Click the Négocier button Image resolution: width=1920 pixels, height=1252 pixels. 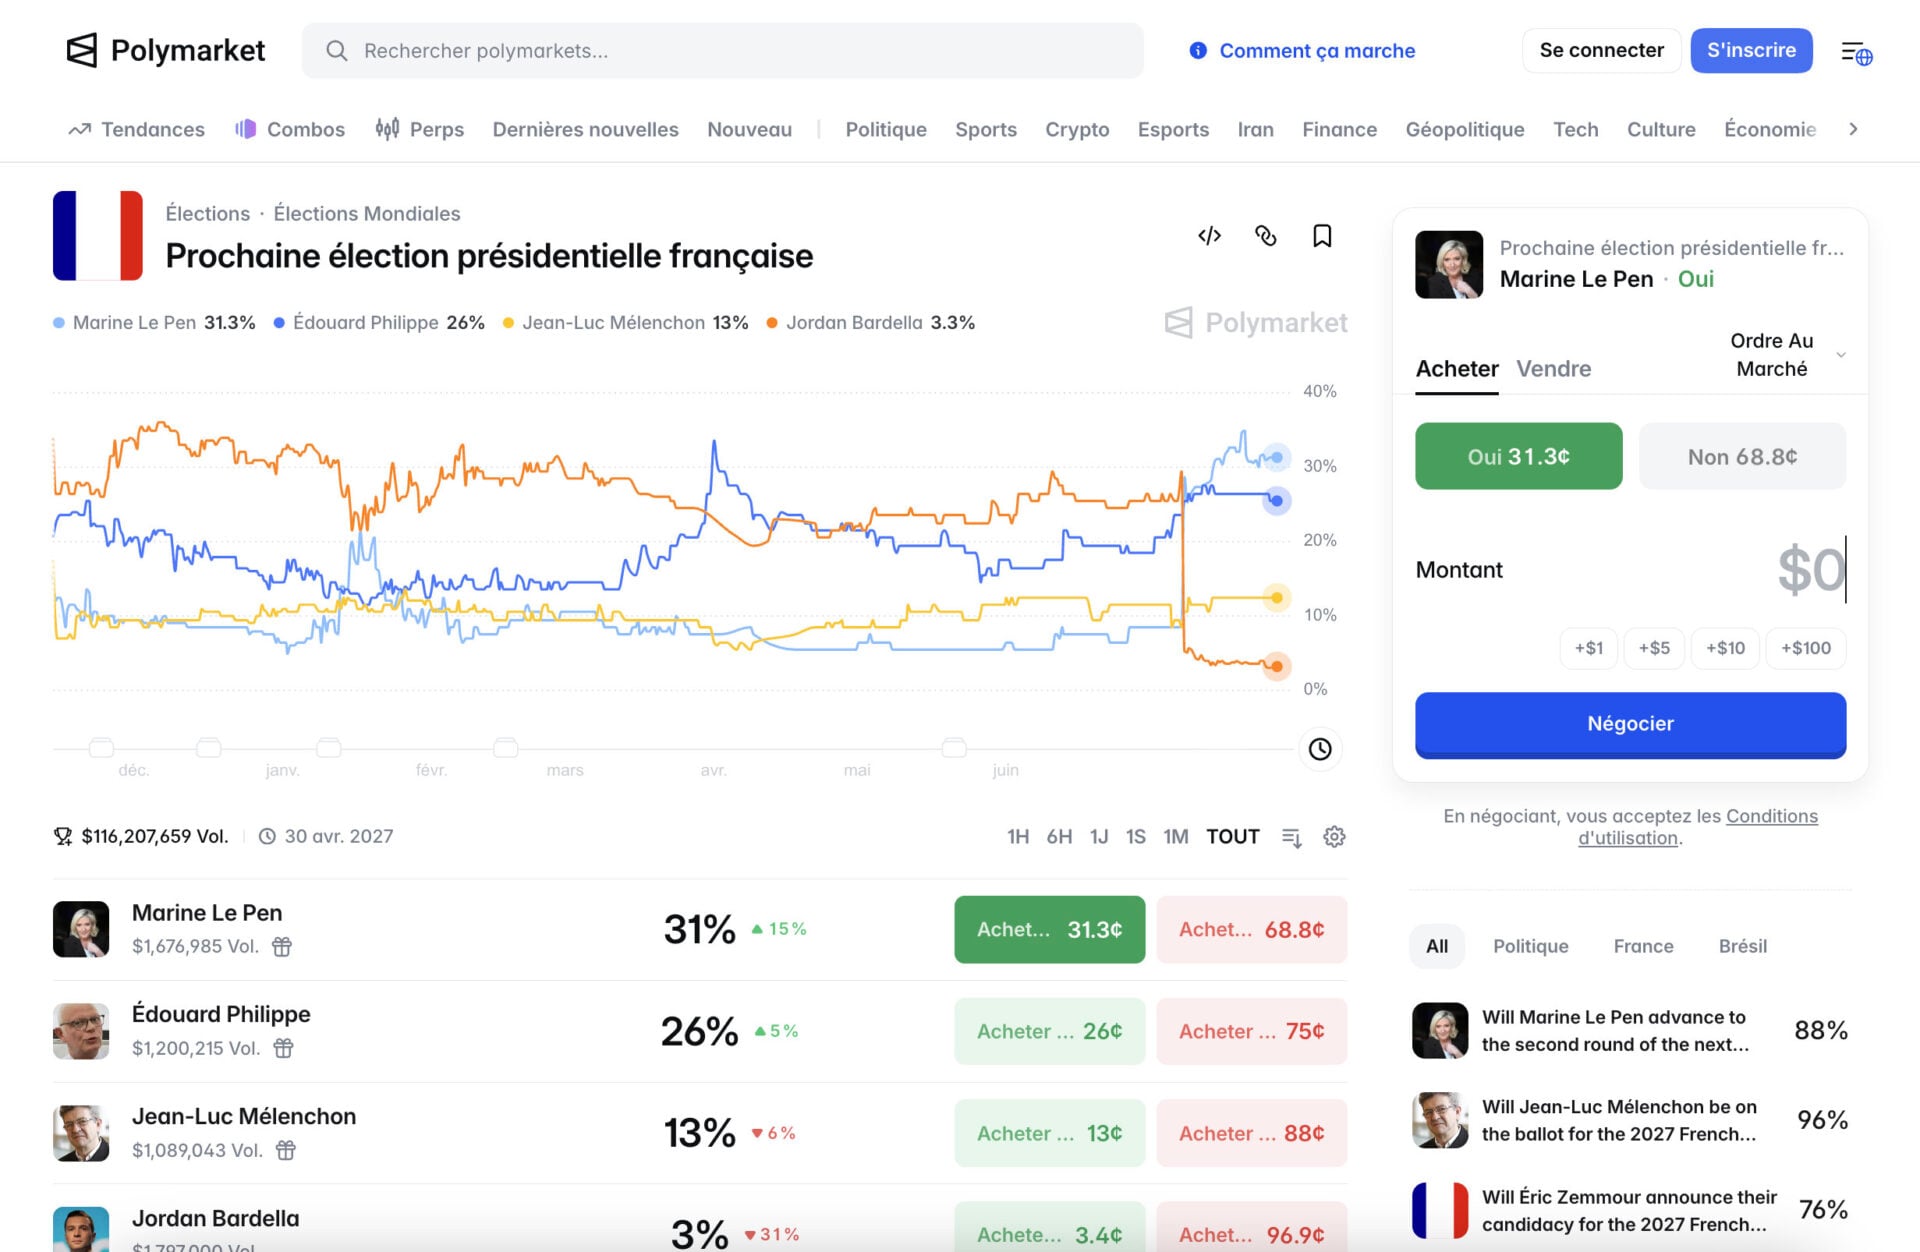pyautogui.click(x=1630, y=724)
